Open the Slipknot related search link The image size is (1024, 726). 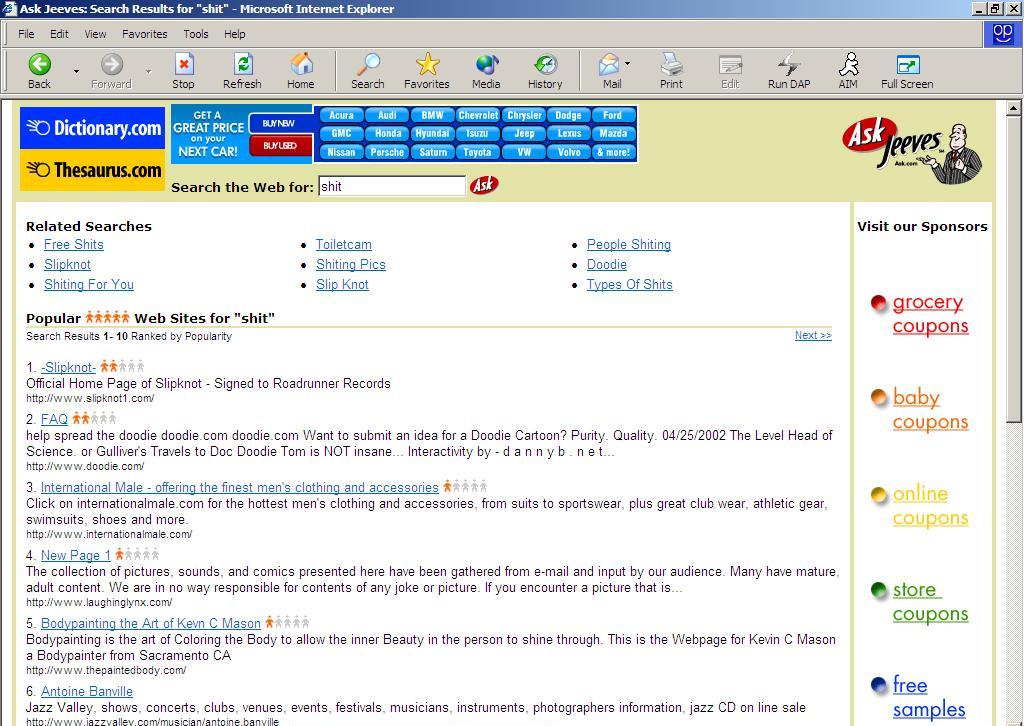pyautogui.click(x=67, y=264)
